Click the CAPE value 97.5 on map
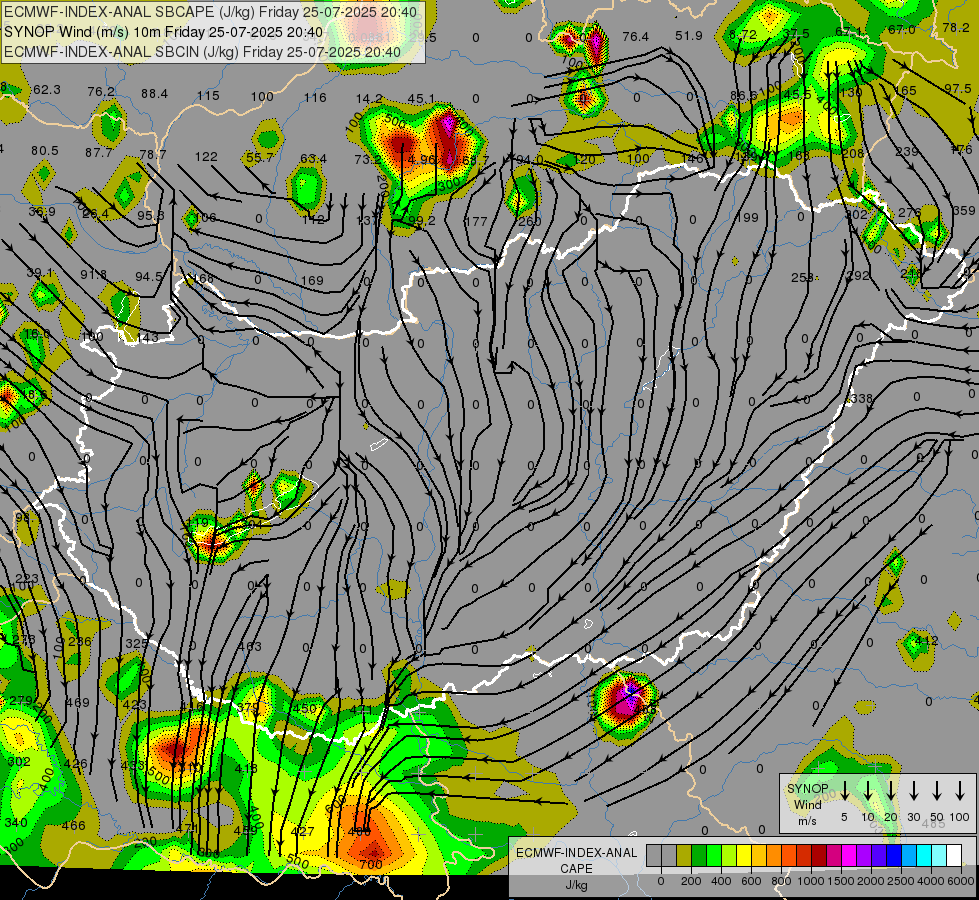Screen dimensions: 979x900 [957, 89]
